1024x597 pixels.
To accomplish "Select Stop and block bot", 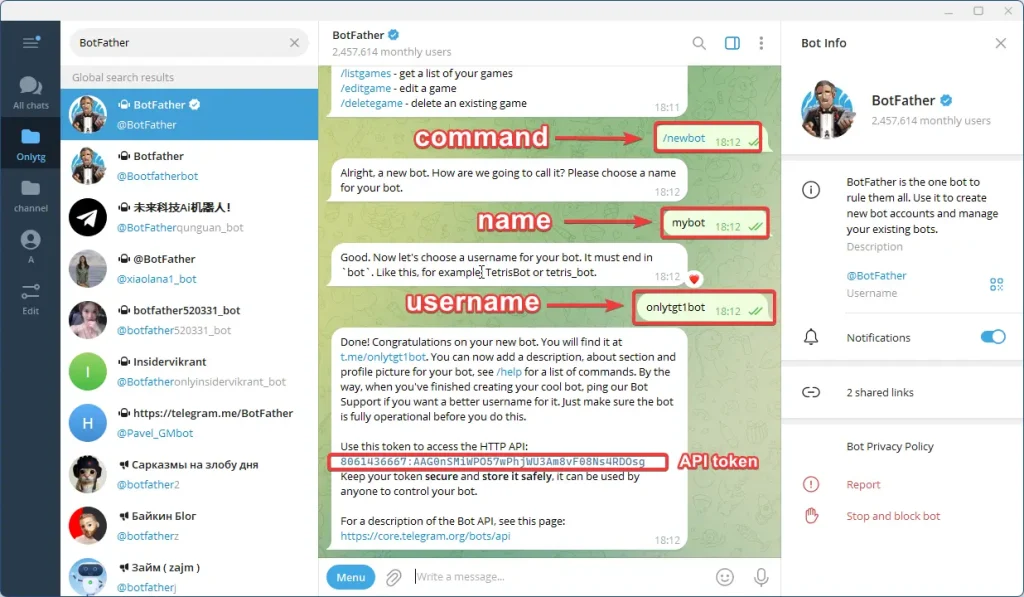I will (893, 516).
